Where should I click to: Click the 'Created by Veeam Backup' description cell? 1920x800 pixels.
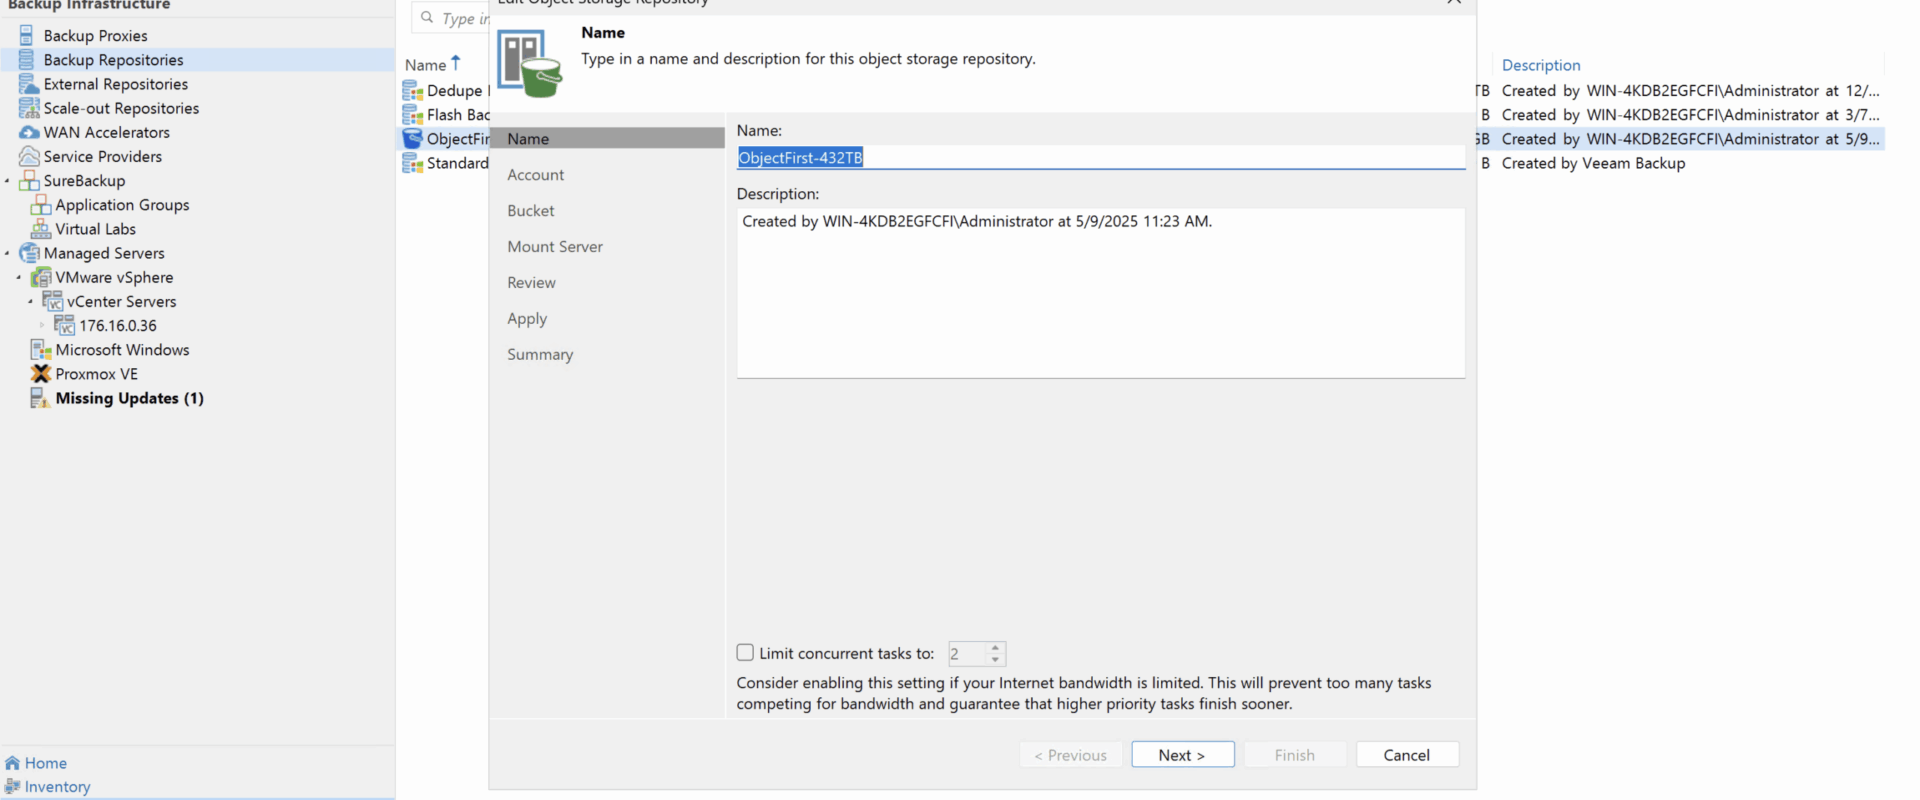tap(1593, 163)
